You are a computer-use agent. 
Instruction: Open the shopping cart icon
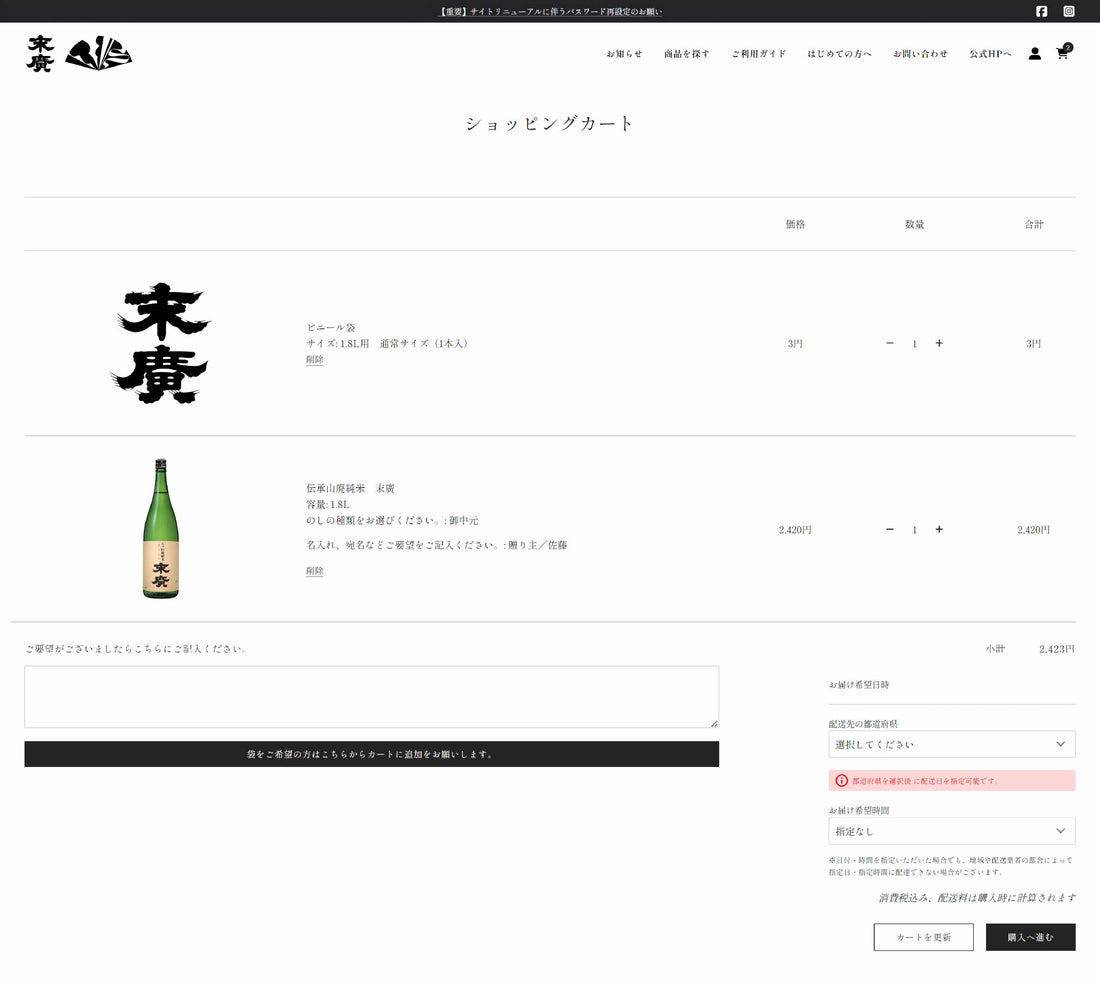click(x=1062, y=54)
